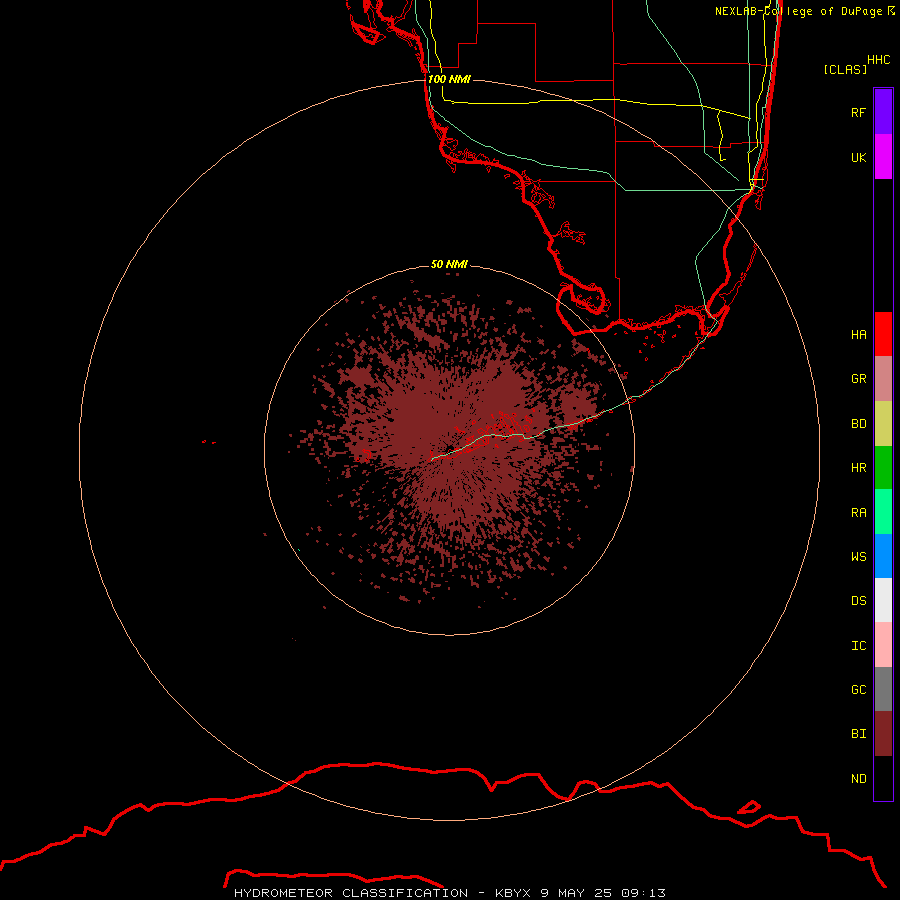
Task: Click the DS white legend swatch
Action: click(x=883, y=600)
